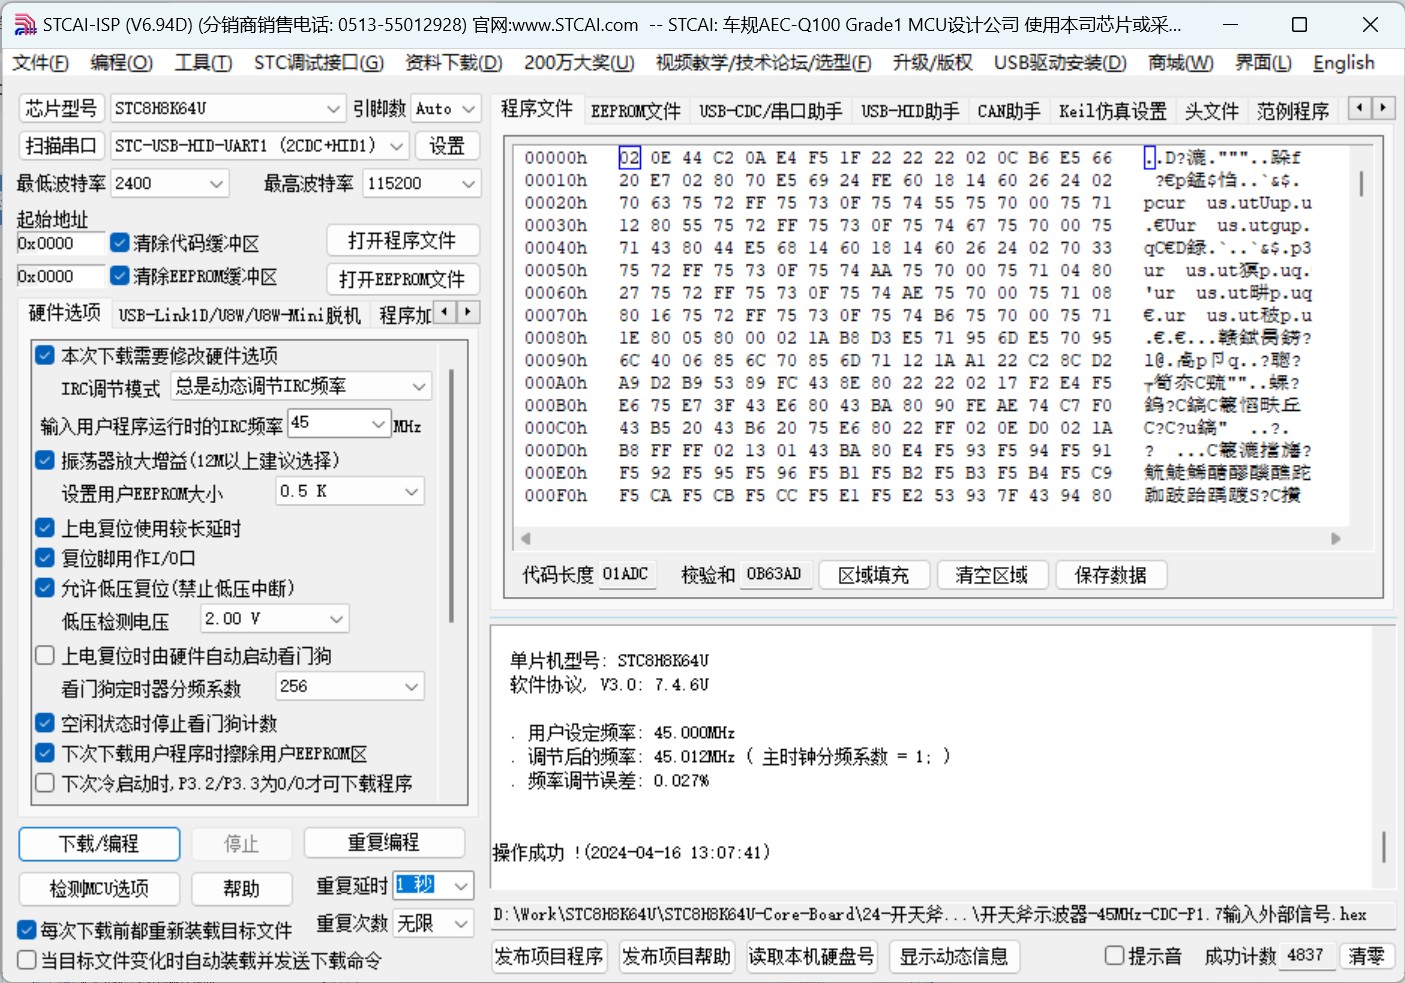Click the 保存数据 button
This screenshot has height=983, width=1405.
tap(1111, 575)
